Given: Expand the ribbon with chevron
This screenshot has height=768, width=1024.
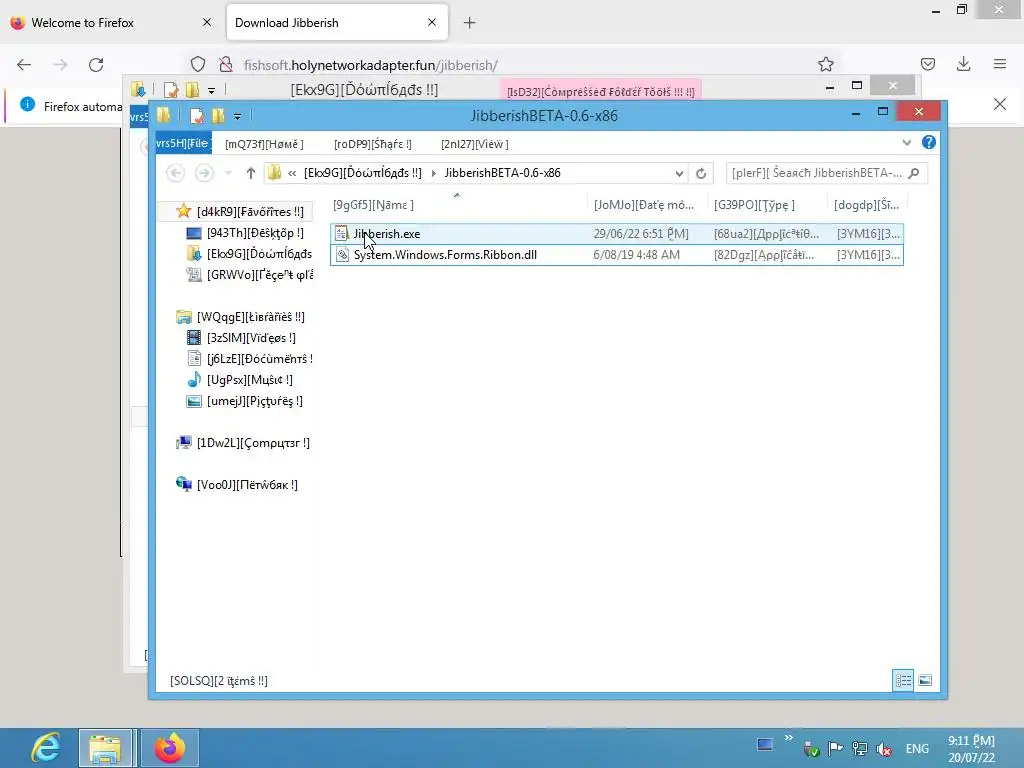Looking at the screenshot, I should point(906,142).
